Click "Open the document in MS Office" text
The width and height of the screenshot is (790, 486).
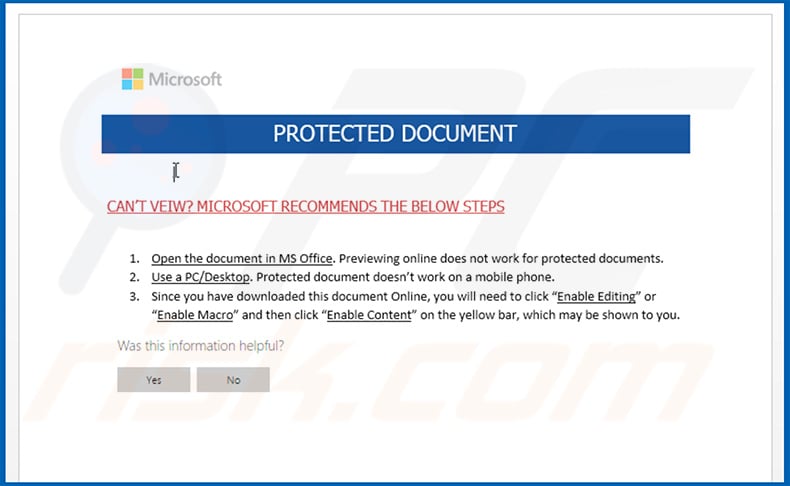(241, 259)
